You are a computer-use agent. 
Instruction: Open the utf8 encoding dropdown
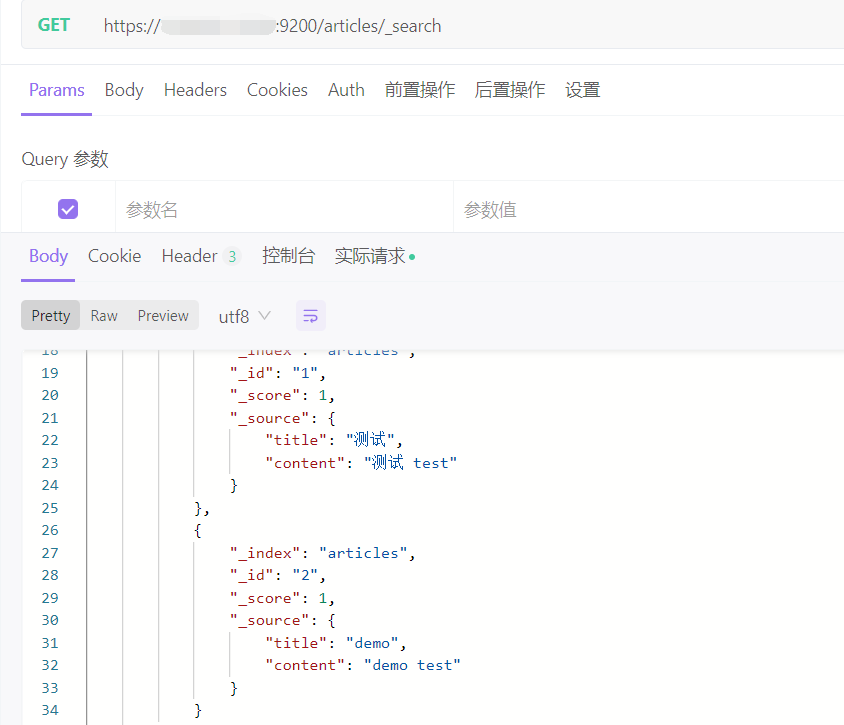tap(245, 316)
